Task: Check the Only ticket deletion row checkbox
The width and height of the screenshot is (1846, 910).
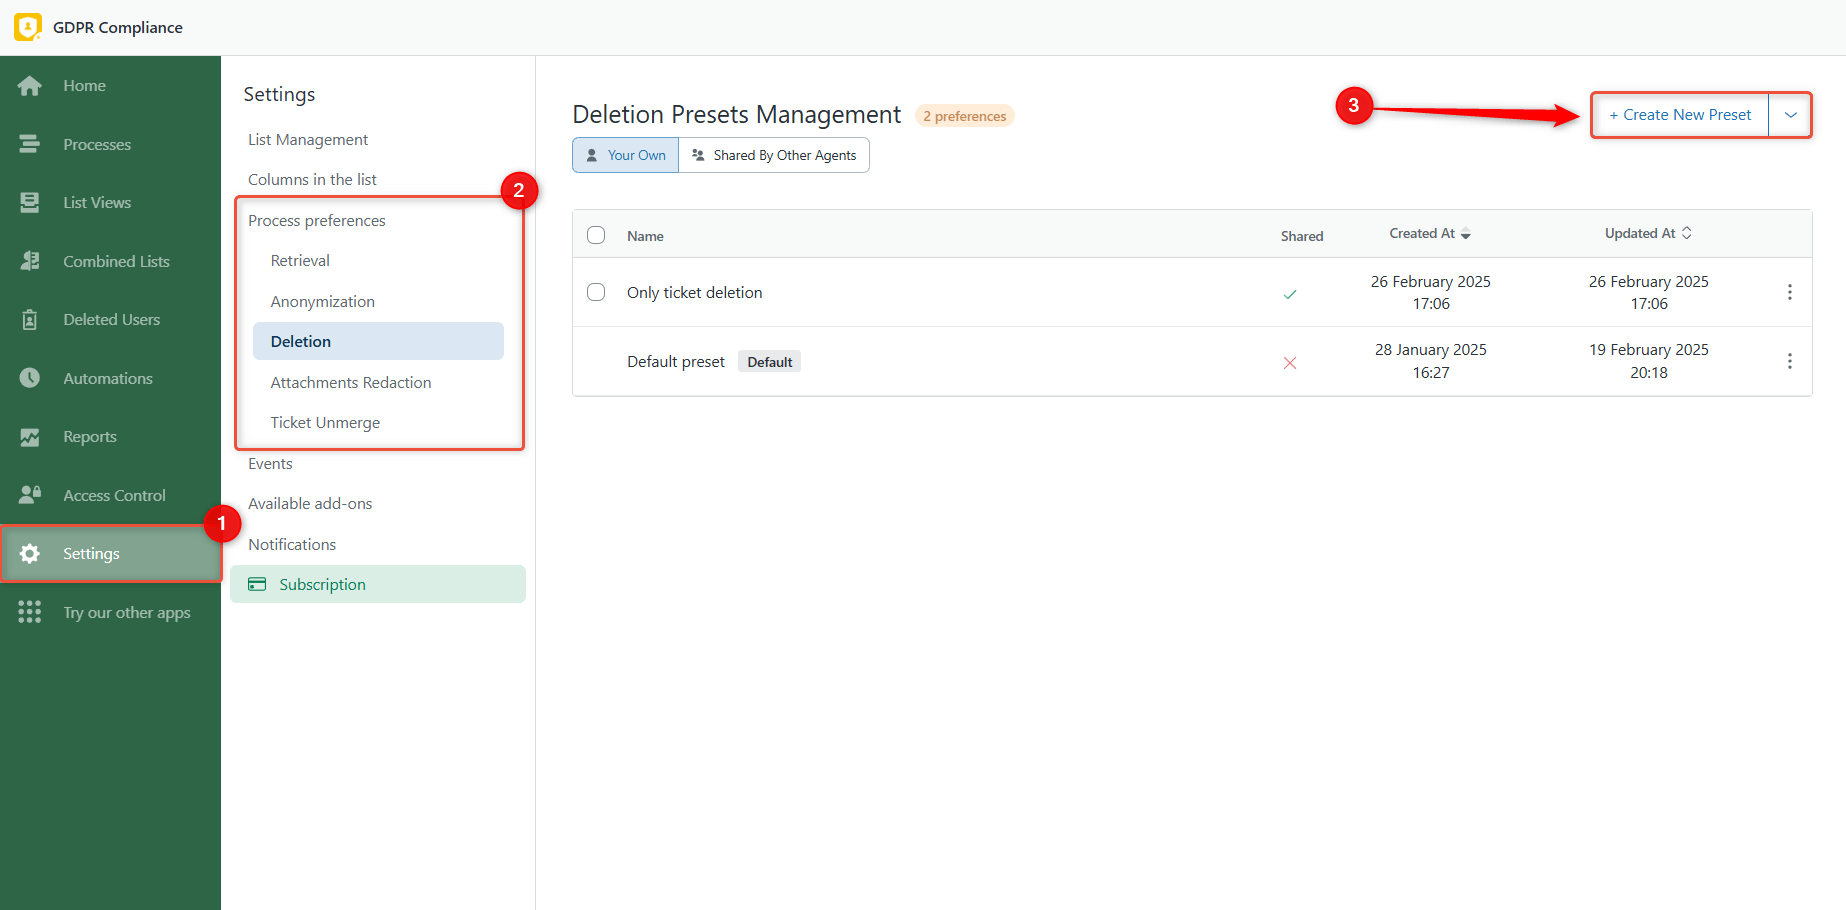Action: (596, 292)
